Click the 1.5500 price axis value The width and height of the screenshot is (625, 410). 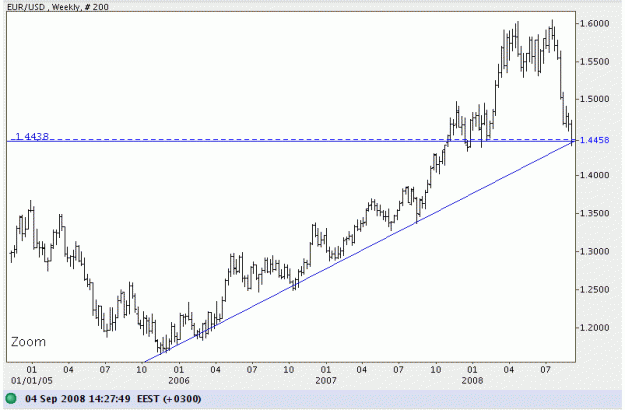click(594, 62)
